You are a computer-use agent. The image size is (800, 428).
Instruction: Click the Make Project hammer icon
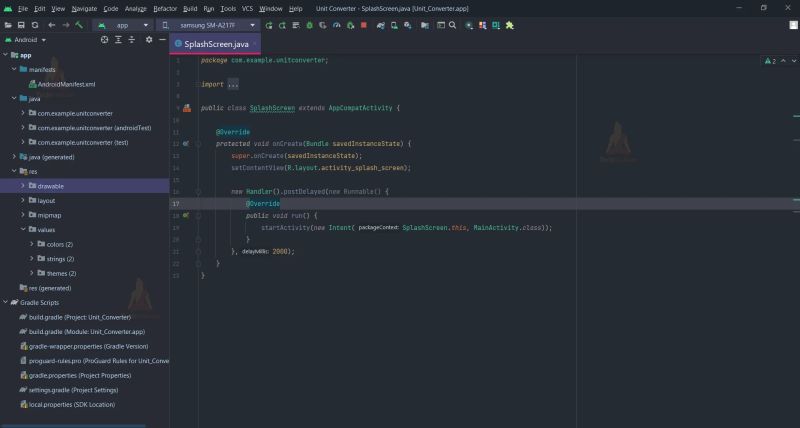click(x=79, y=25)
